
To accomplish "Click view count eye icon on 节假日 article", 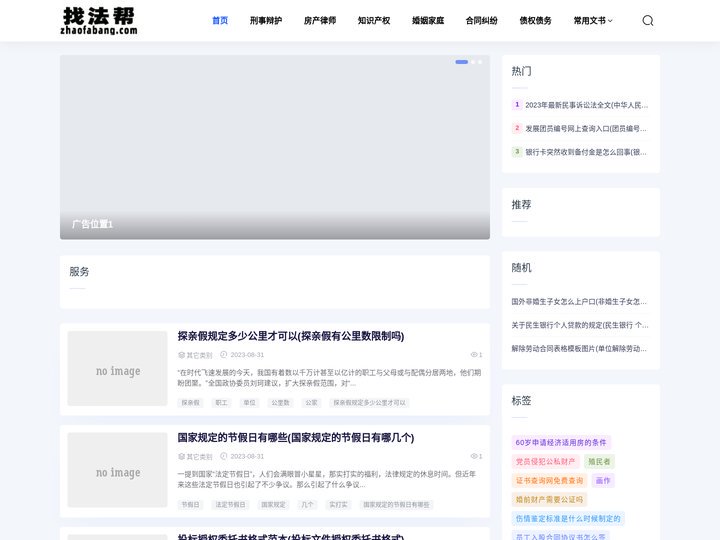I will pyautogui.click(x=474, y=456).
